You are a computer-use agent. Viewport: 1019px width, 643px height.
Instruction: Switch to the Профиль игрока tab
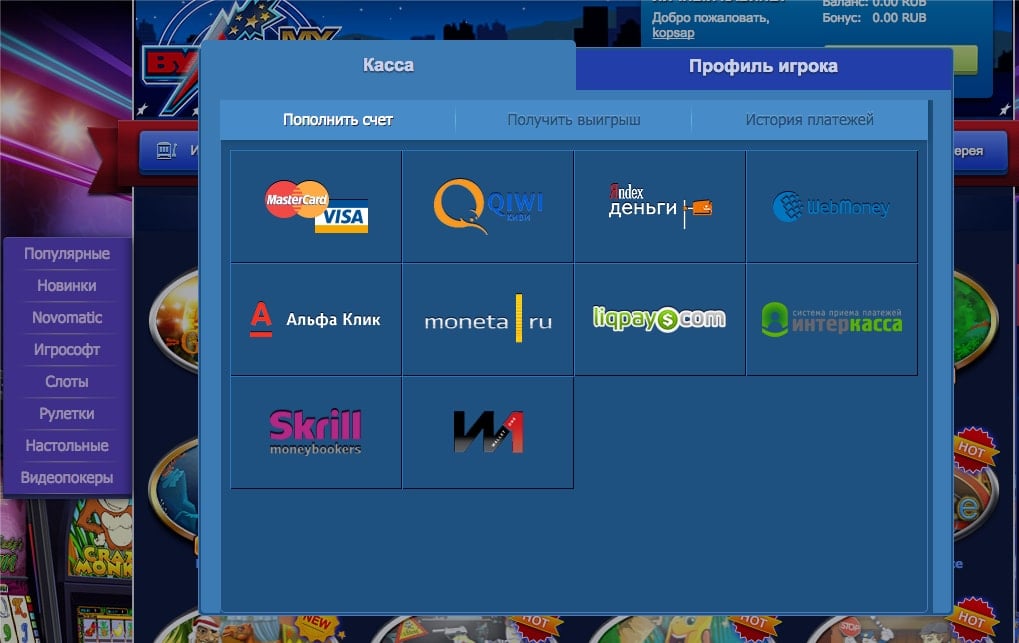pos(763,67)
